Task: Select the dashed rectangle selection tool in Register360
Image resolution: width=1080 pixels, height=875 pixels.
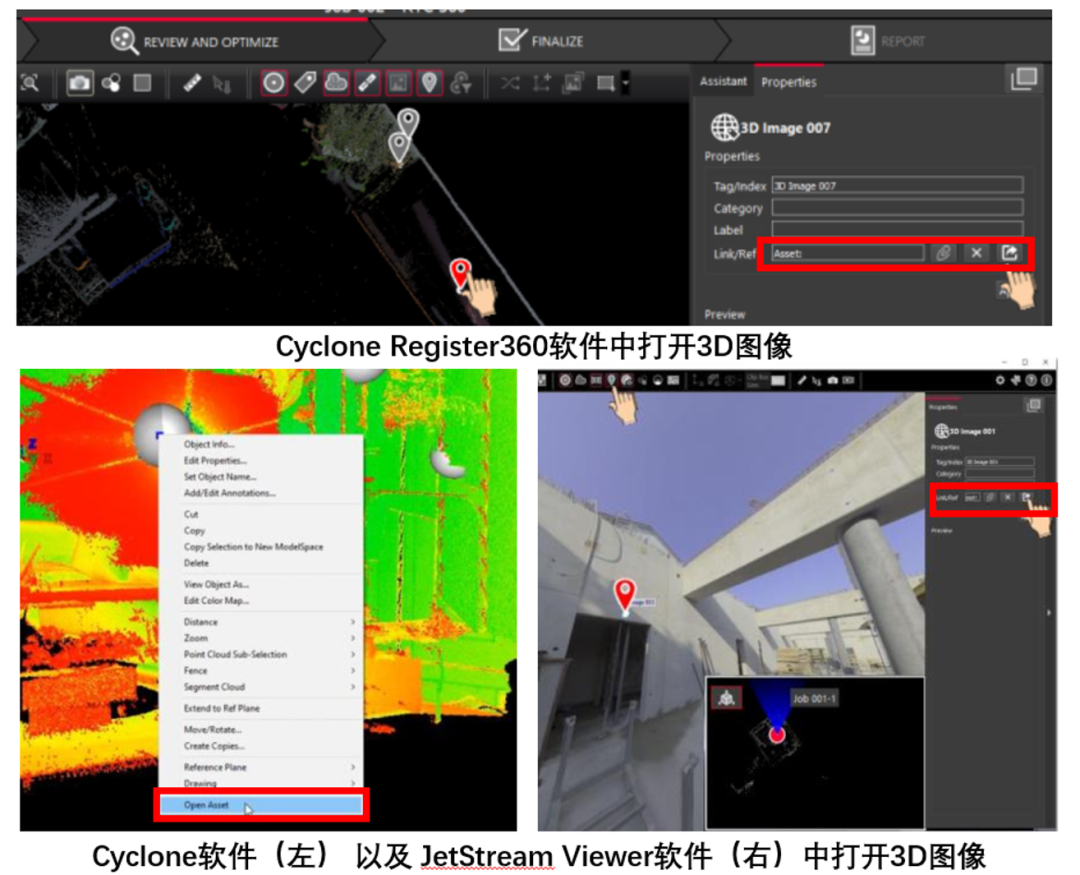Action: tap(605, 83)
